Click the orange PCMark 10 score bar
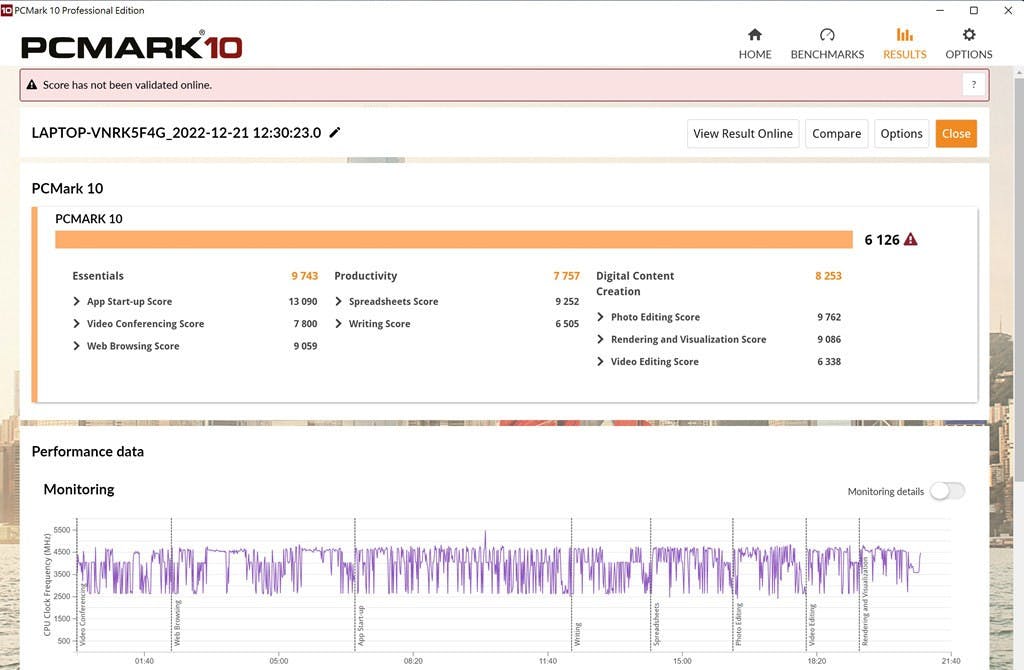Viewport: 1024px width, 670px height. [x=453, y=240]
